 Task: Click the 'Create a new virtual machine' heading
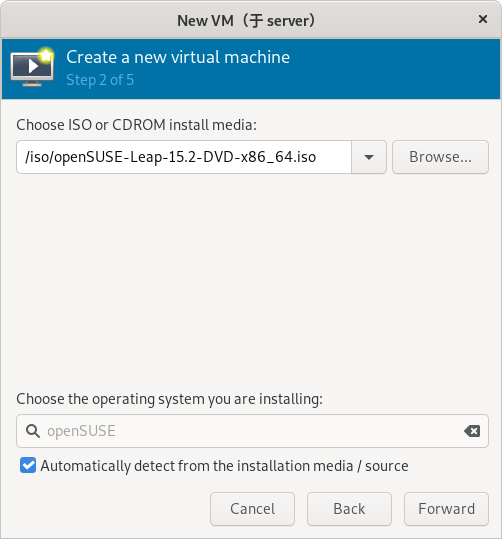click(x=178, y=57)
